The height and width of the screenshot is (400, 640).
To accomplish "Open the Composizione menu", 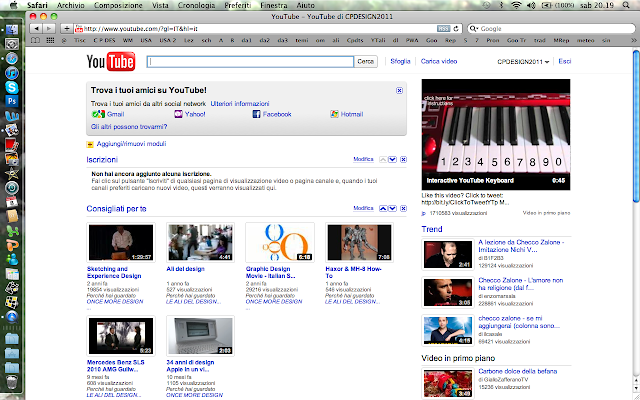I will click(118, 5).
